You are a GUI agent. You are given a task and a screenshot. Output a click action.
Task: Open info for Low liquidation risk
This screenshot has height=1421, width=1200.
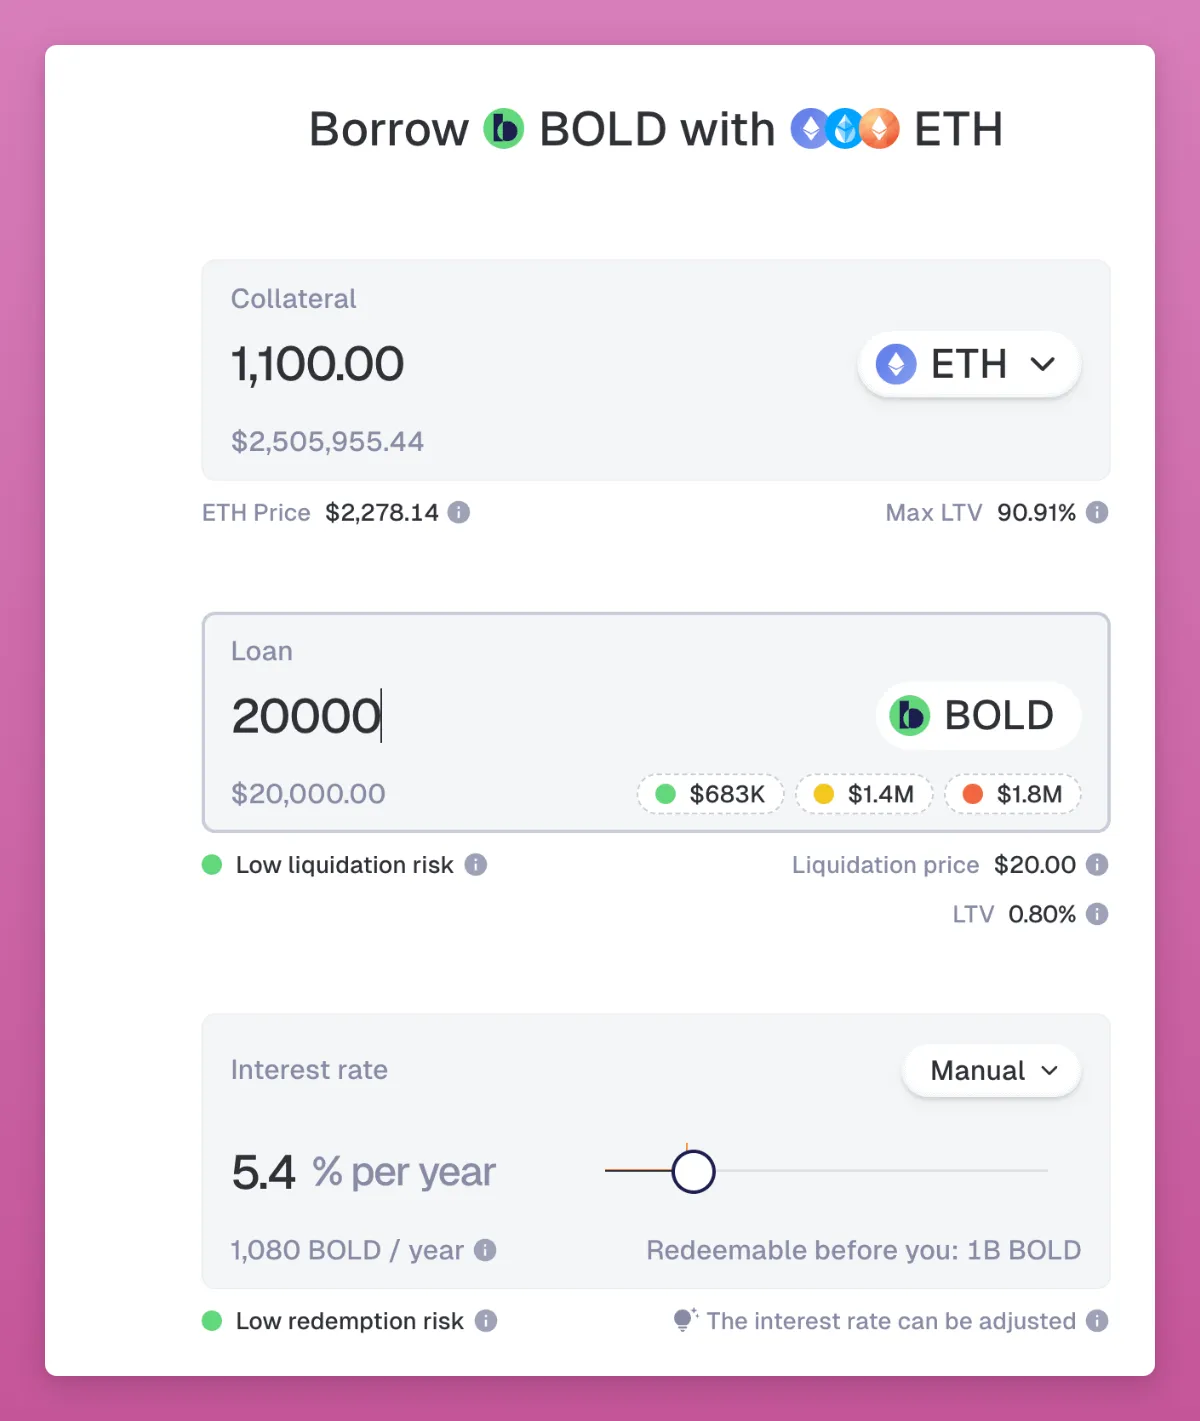point(476,865)
